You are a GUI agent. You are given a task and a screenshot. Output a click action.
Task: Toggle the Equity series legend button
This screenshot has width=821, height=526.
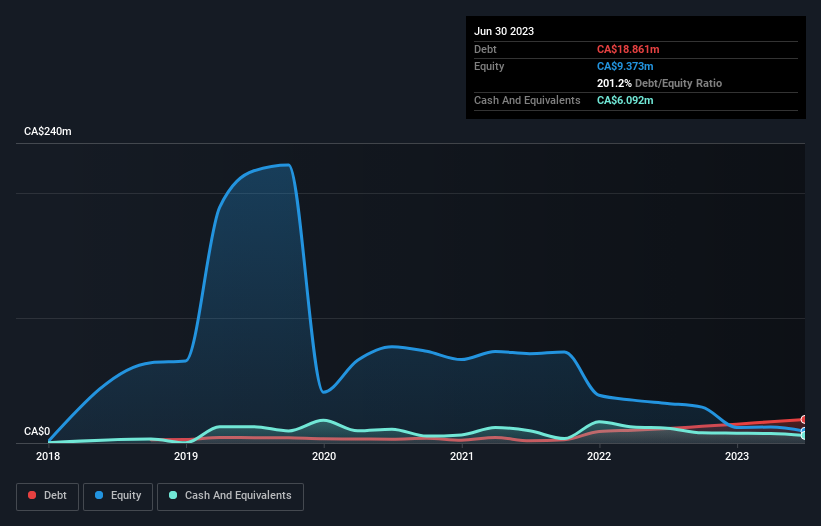point(118,496)
